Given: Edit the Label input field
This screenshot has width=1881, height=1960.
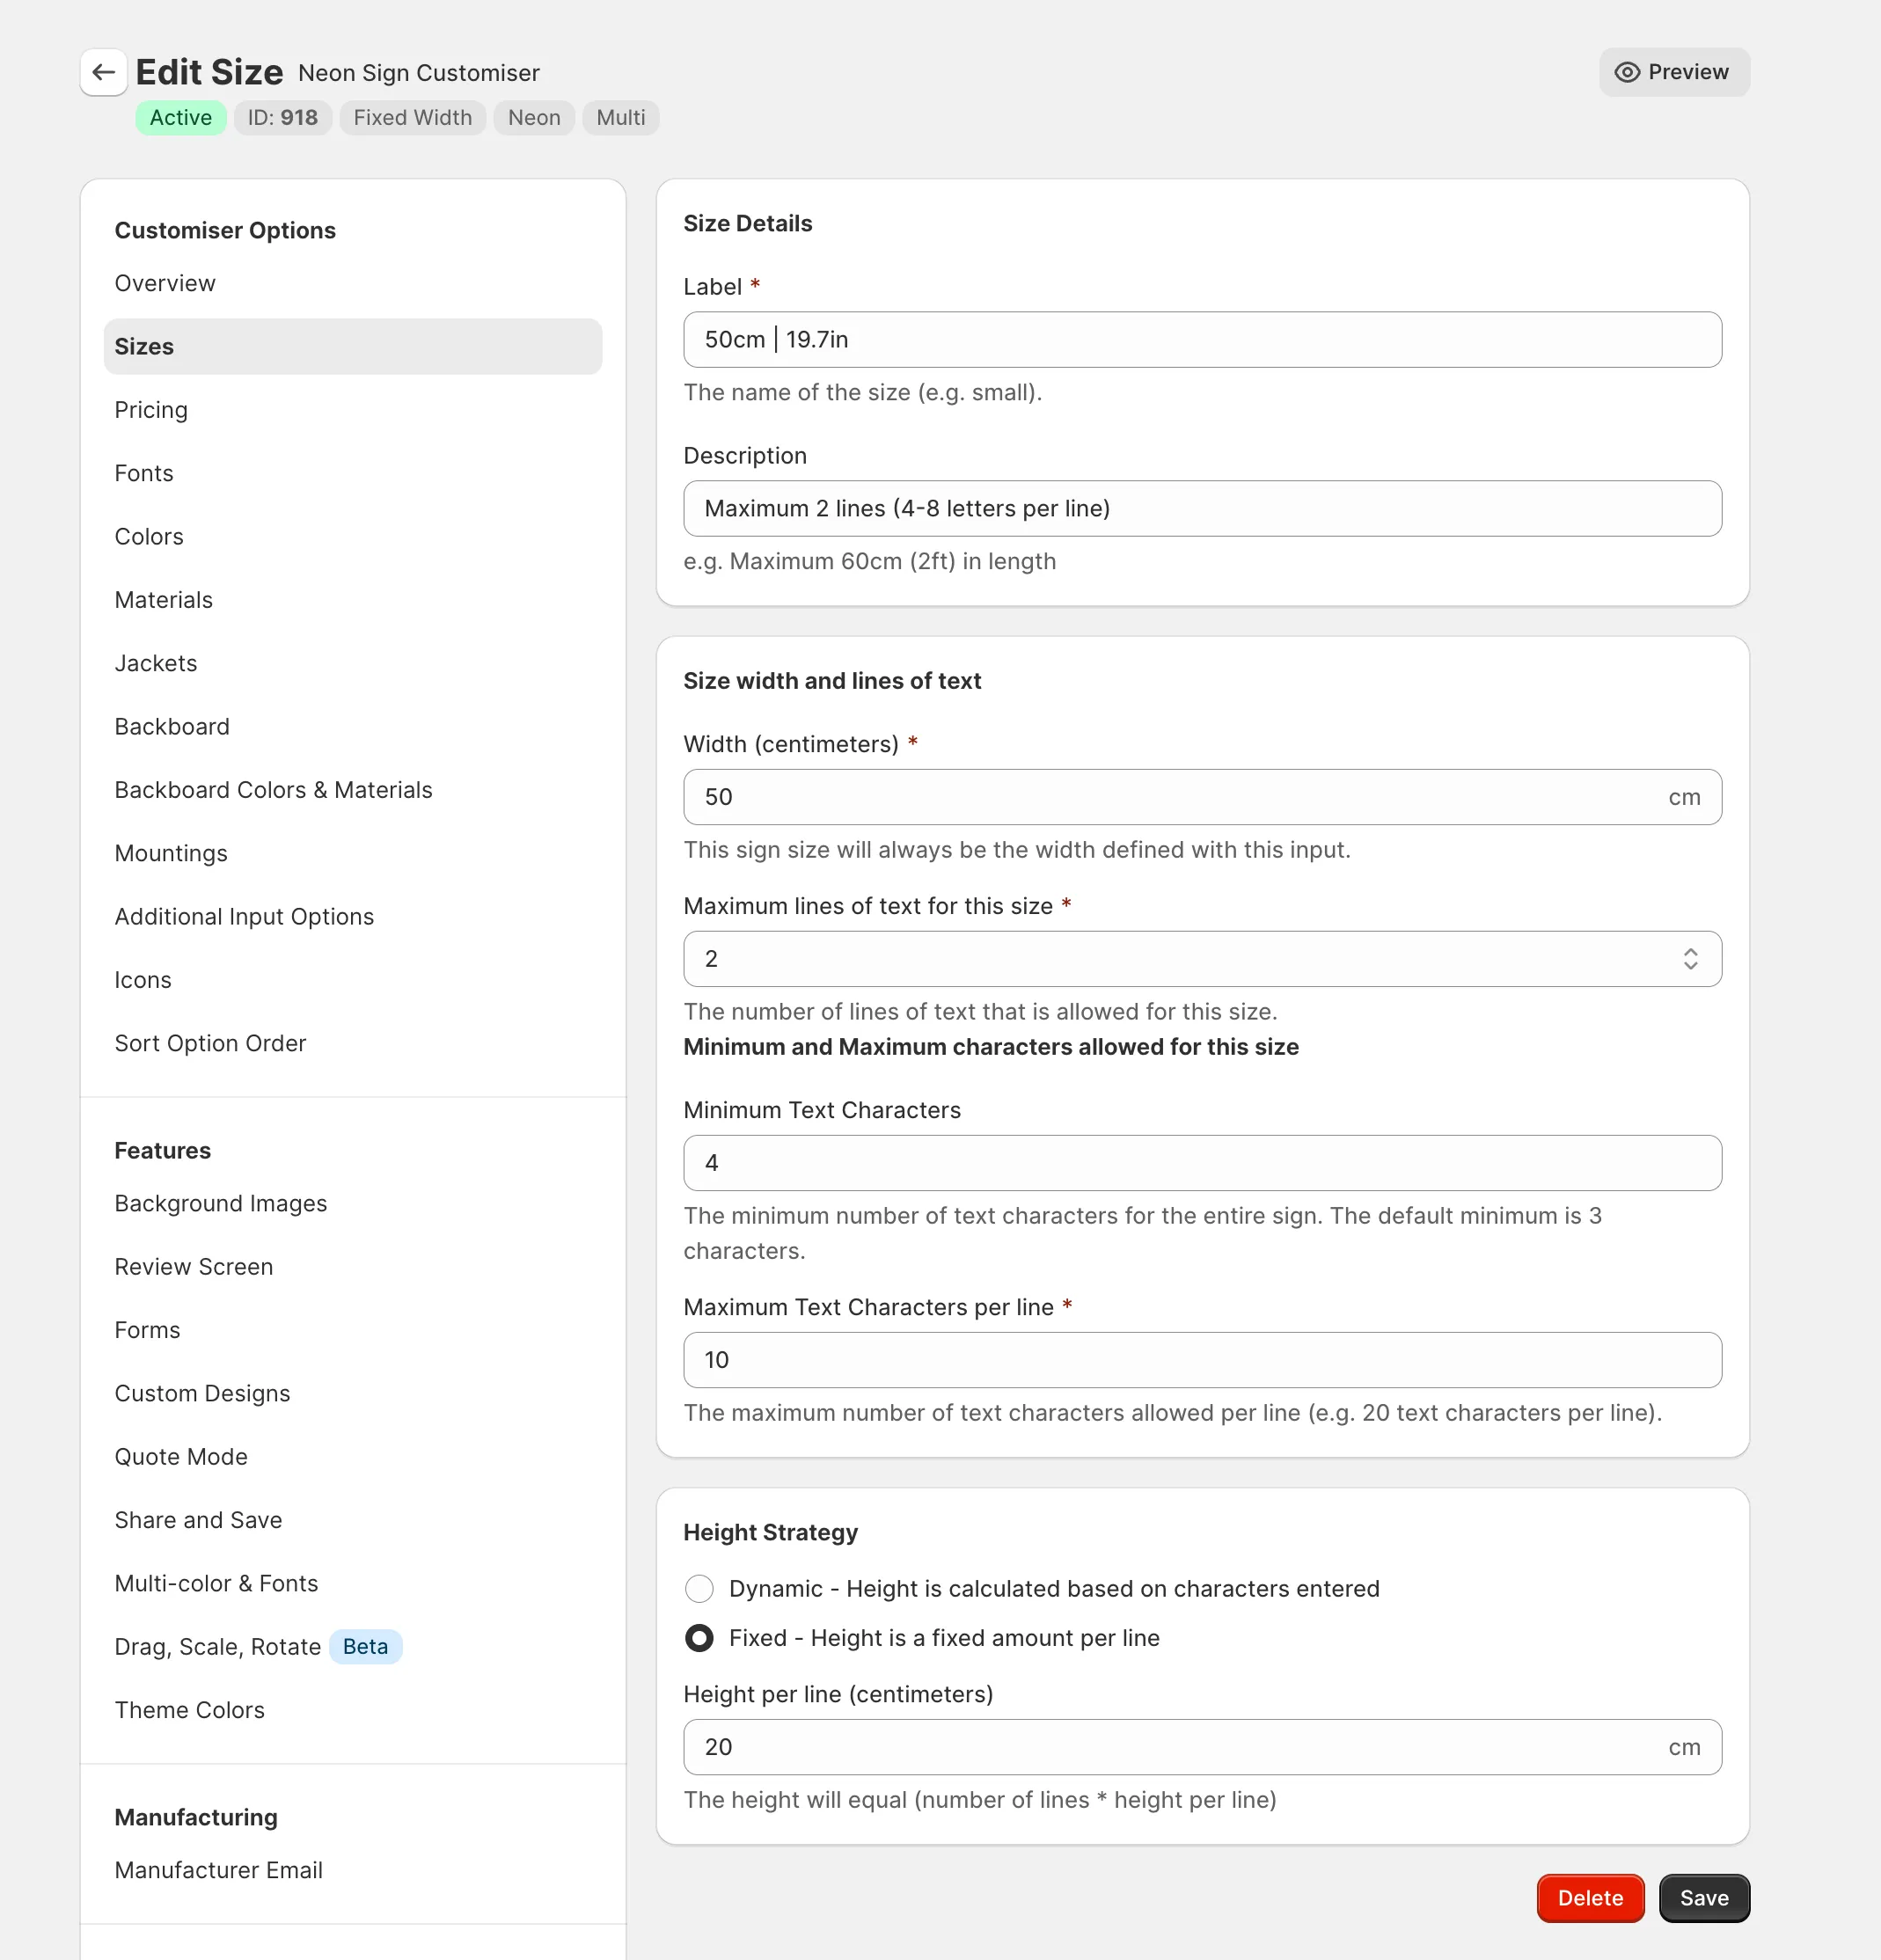Looking at the screenshot, I should pos(1202,340).
